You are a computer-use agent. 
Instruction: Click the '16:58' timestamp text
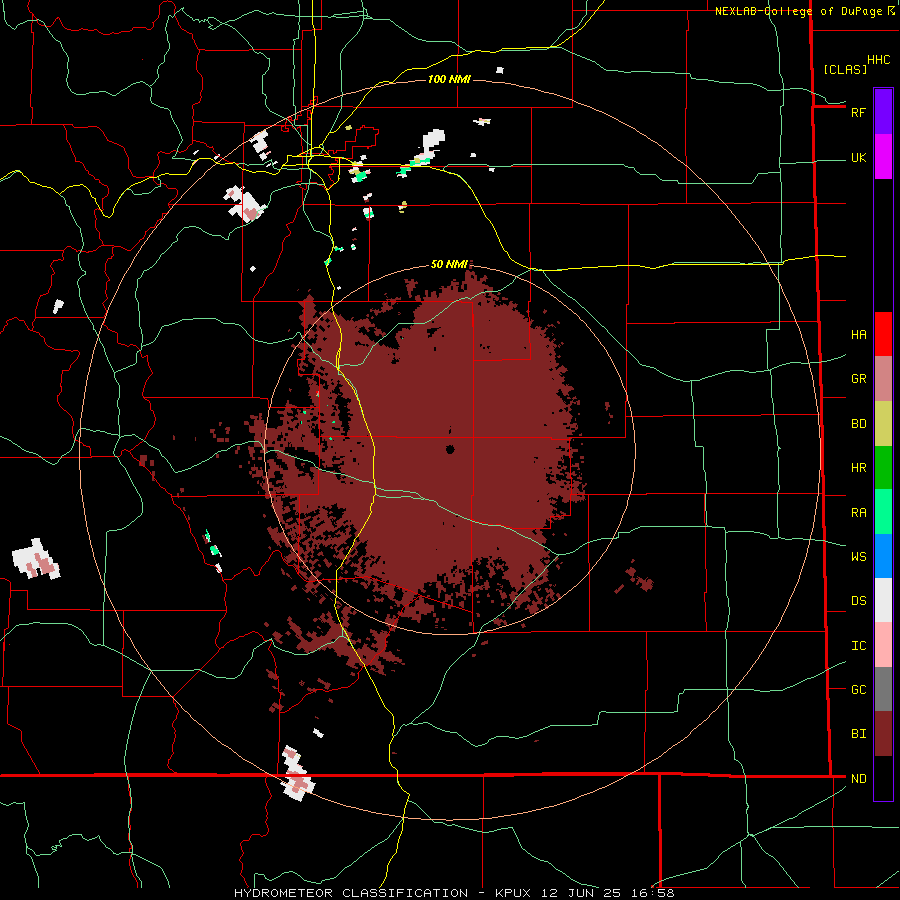654,893
